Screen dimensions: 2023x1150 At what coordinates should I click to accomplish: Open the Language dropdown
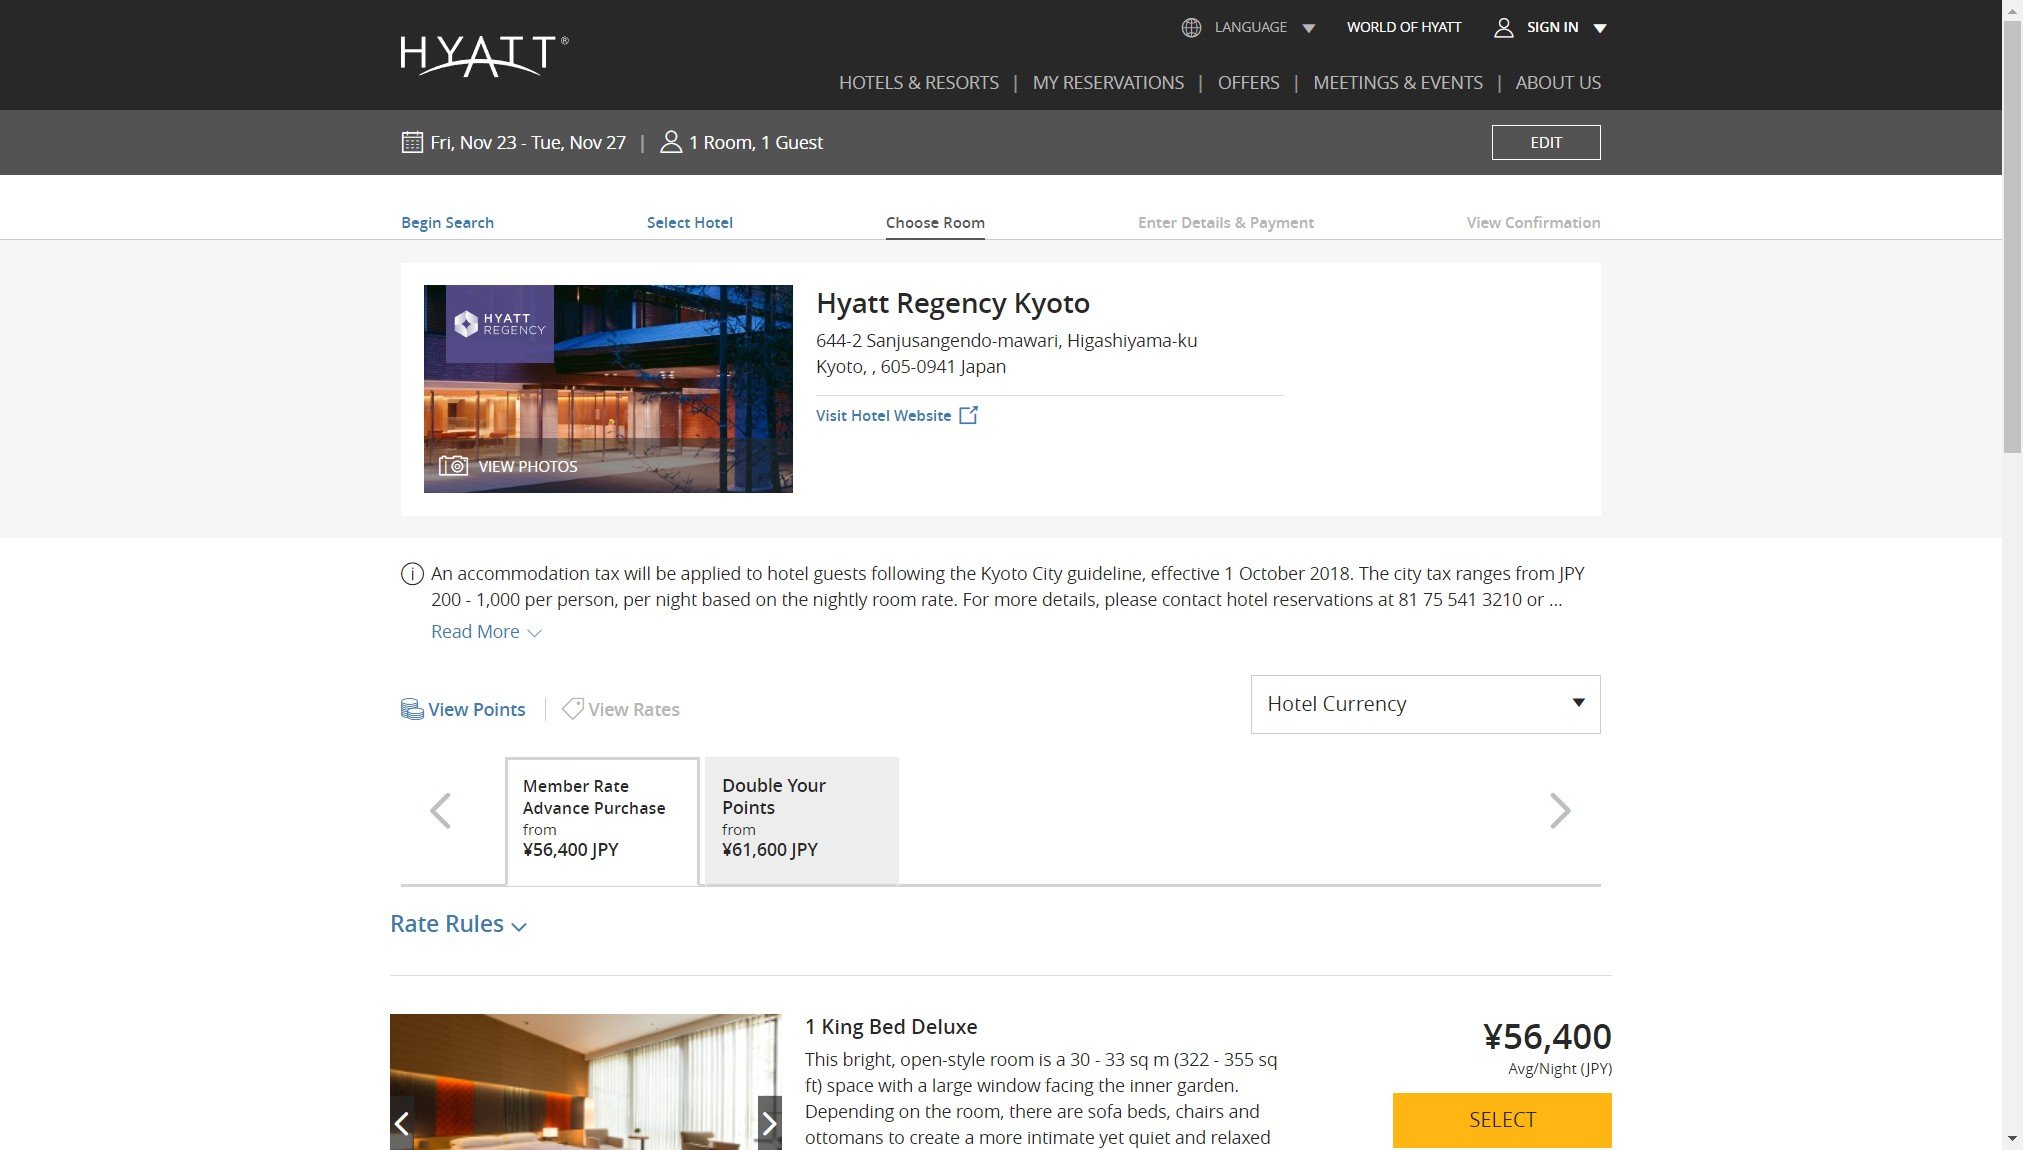(x=1250, y=28)
